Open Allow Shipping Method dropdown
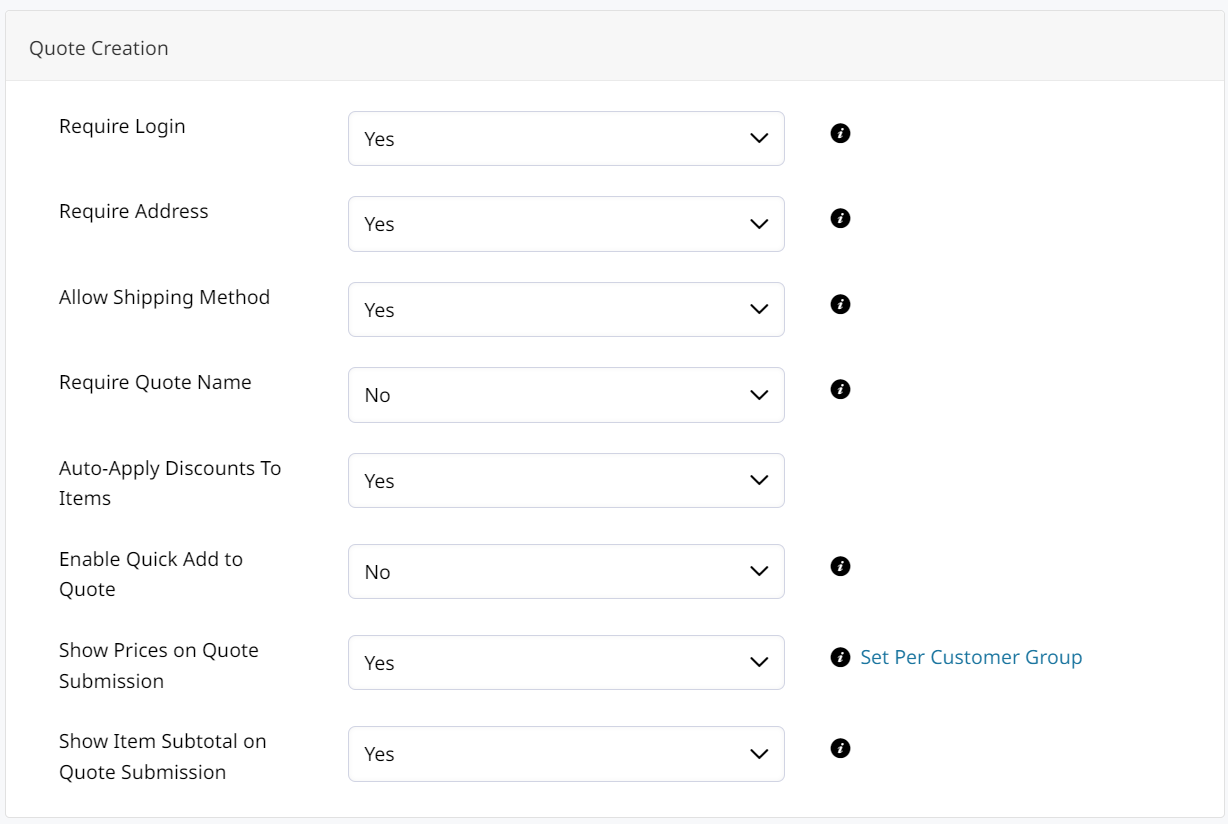This screenshot has height=824, width=1228. [x=566, y=310]
